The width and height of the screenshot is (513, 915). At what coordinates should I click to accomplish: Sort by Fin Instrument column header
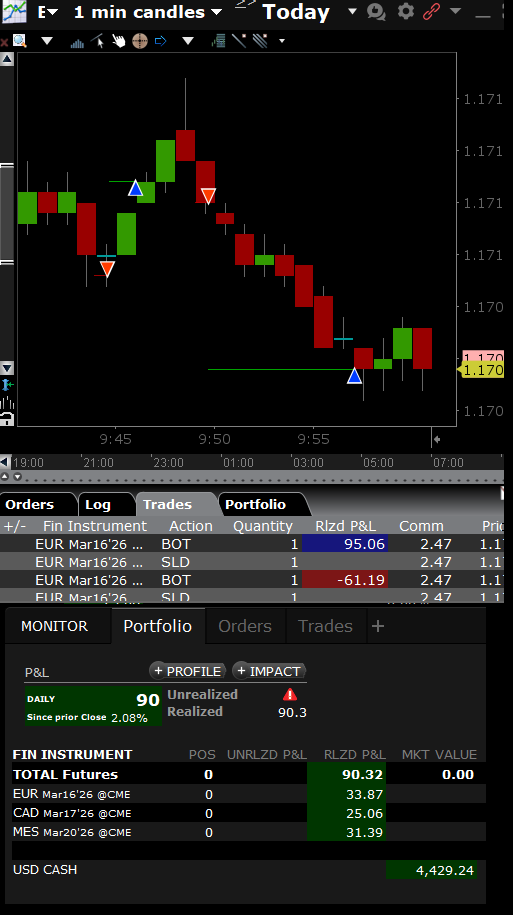coord(95,526)
